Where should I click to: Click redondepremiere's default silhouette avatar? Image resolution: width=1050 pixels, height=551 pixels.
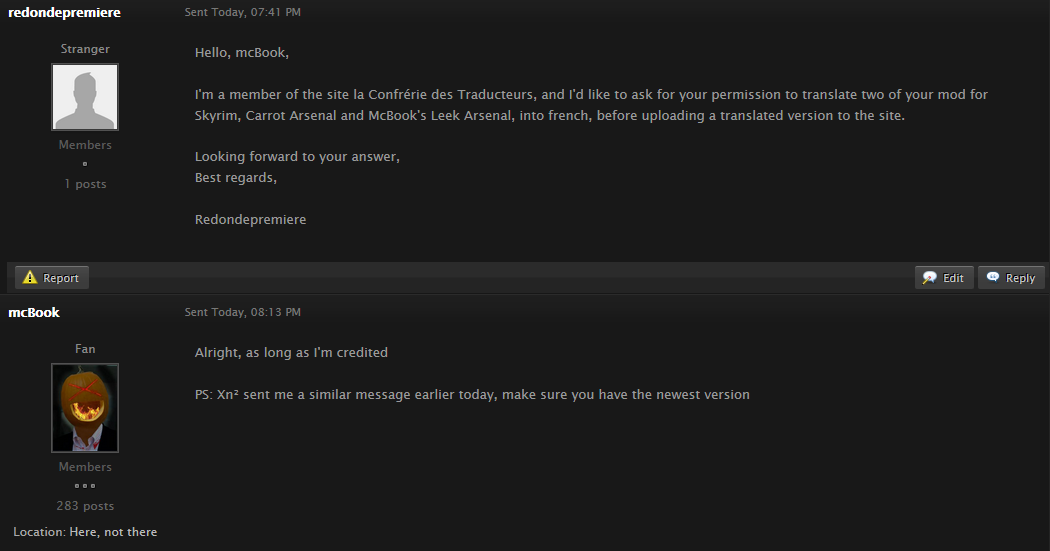85,97
